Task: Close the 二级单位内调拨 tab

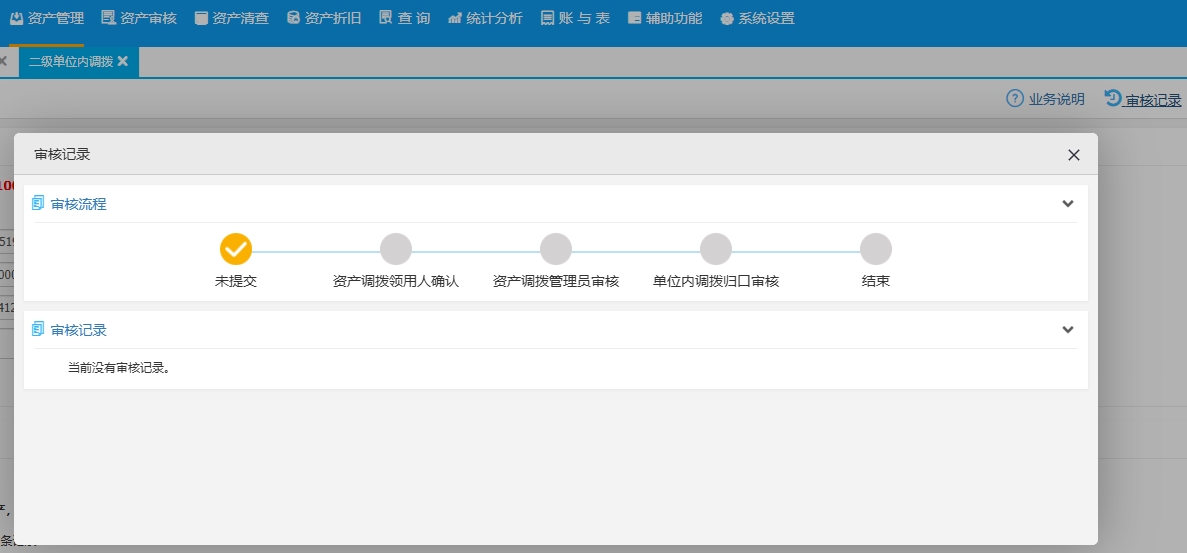Action: coord(123,61)
